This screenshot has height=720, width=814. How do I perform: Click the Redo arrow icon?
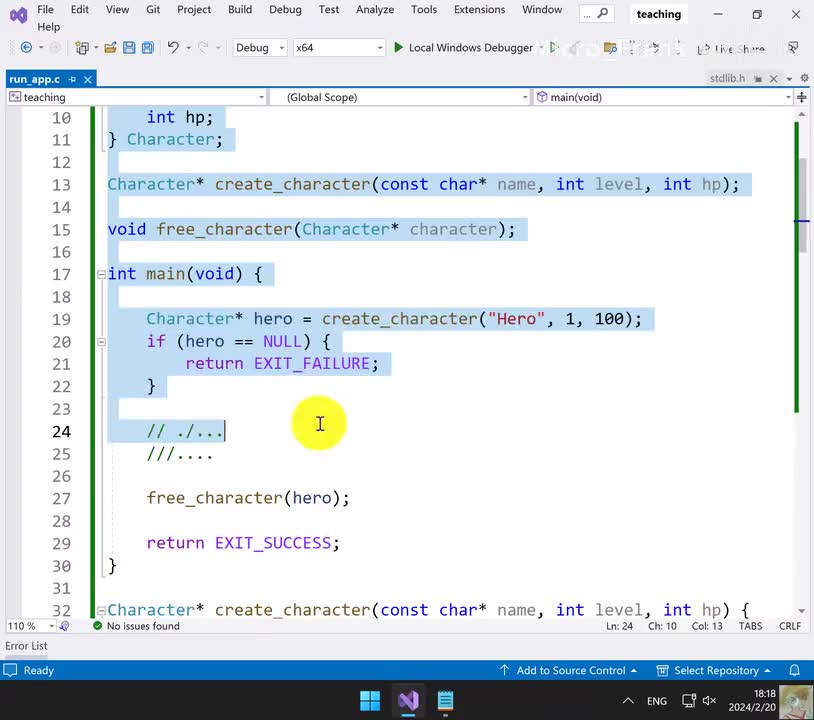pos(203,48)
